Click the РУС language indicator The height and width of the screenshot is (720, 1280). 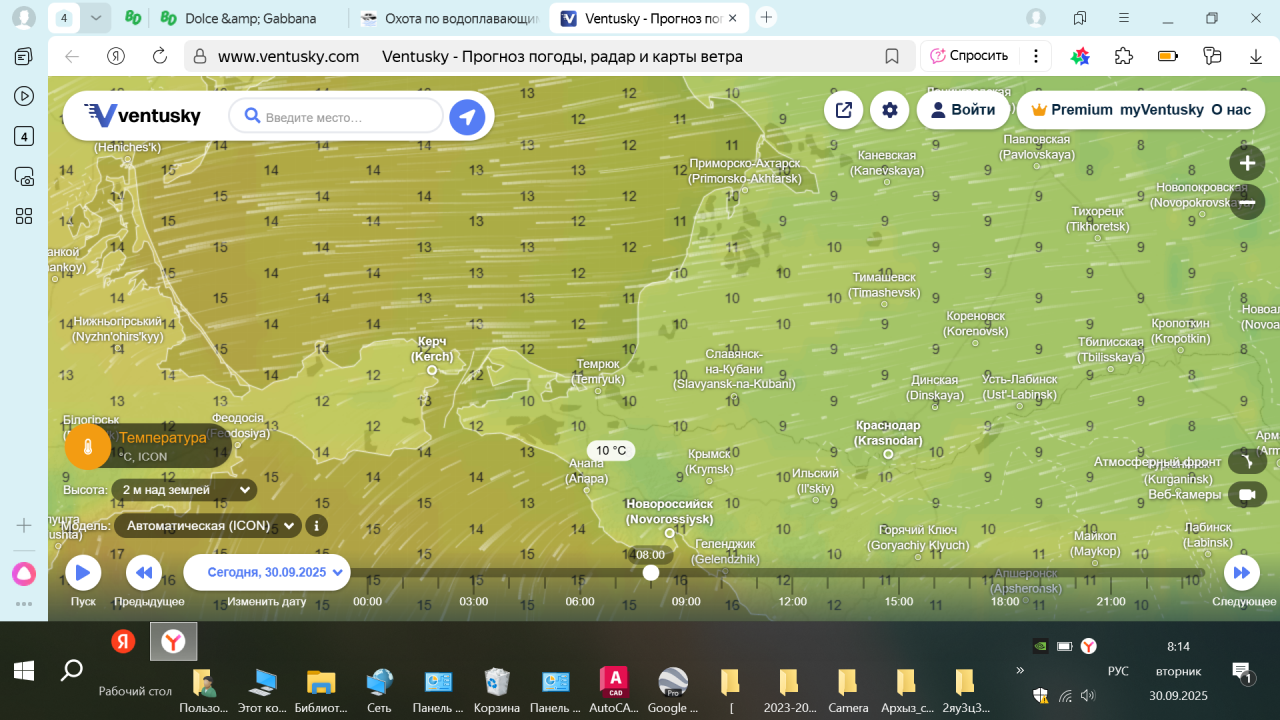pos(1118,671)
